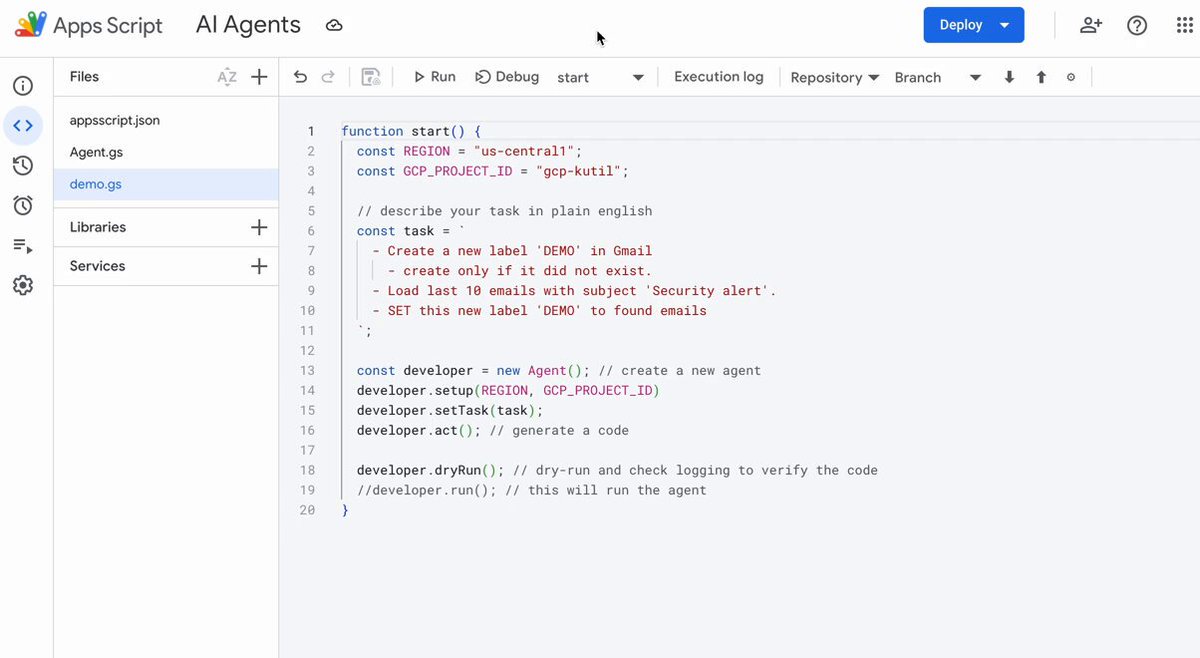This screenshot has height=658, width=1200.
Task: Open the Overview info icon in sidebar
Action: coord(23,86)
